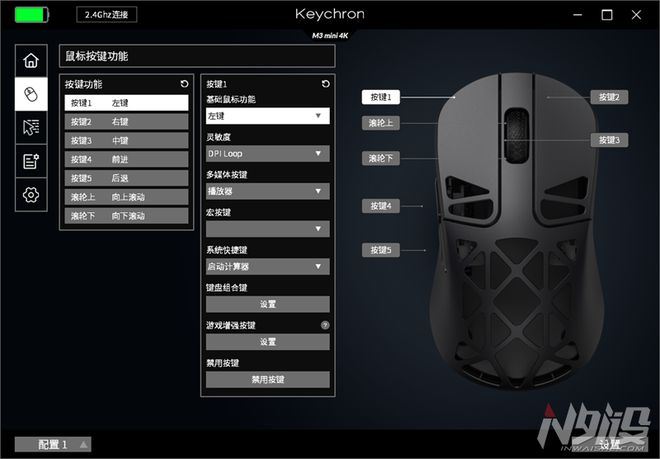
Task: Click the help icon beside 游戏增强按键
Action: (325, 325)
